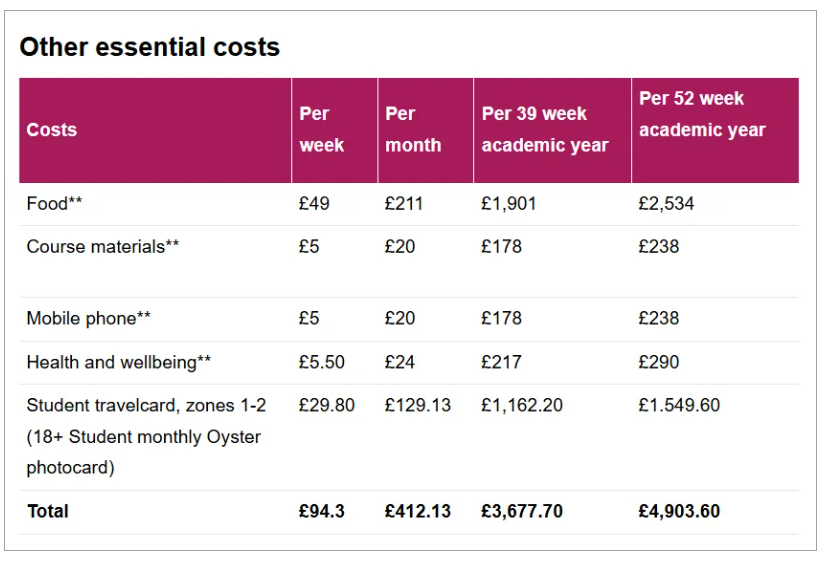This screenshot has height=562, width=829.
Task: Select the "Per 52 week academic year" header
Action: click(702, 114)
